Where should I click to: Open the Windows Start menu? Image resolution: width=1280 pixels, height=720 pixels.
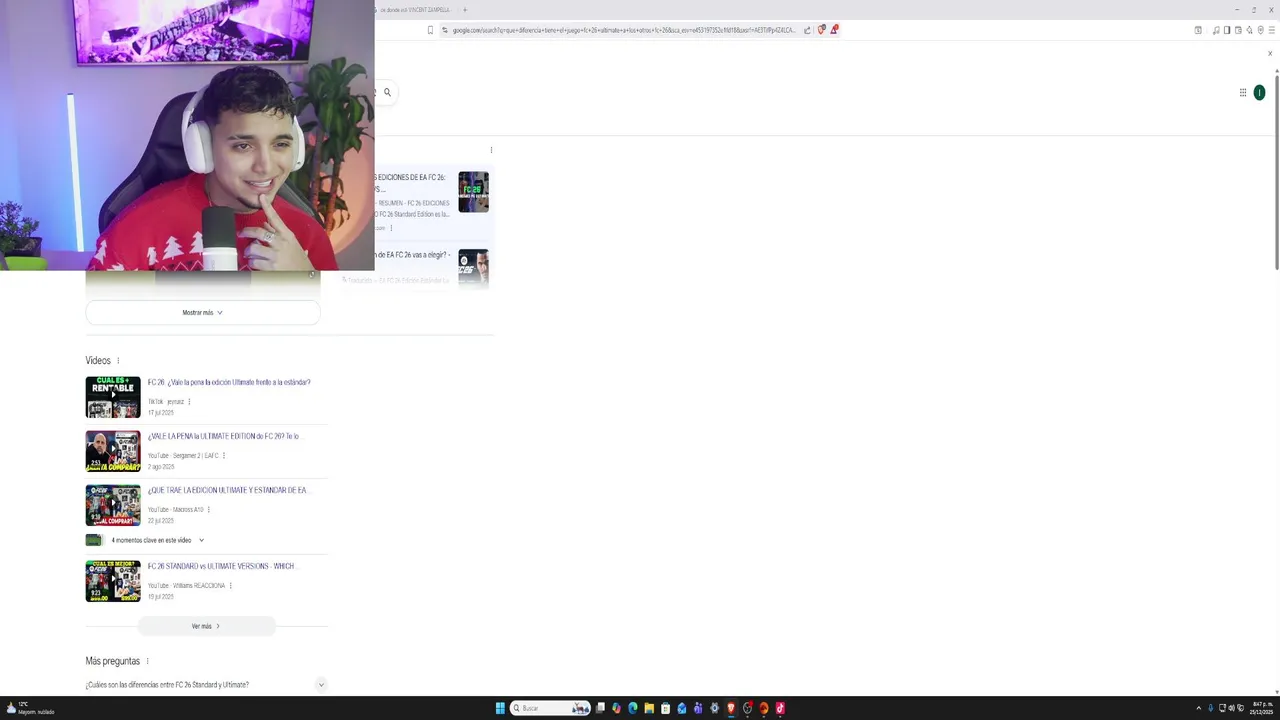tap(500, 708)
